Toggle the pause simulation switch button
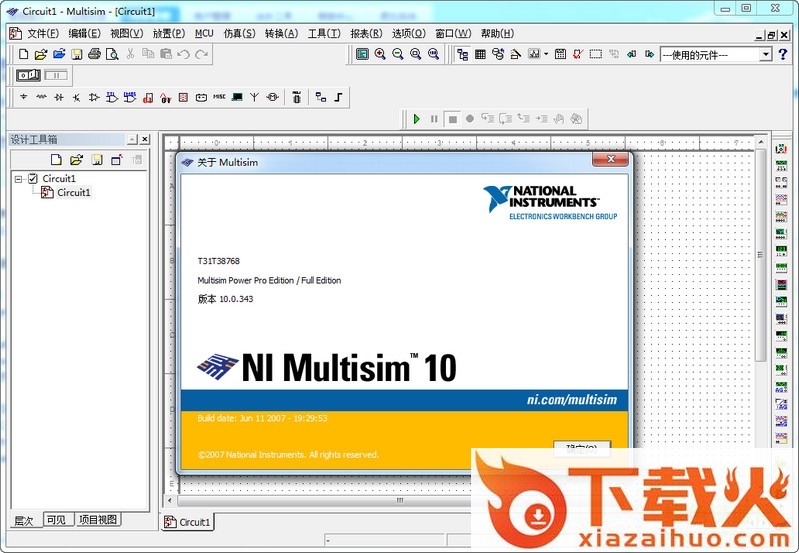 pos(56,75)
